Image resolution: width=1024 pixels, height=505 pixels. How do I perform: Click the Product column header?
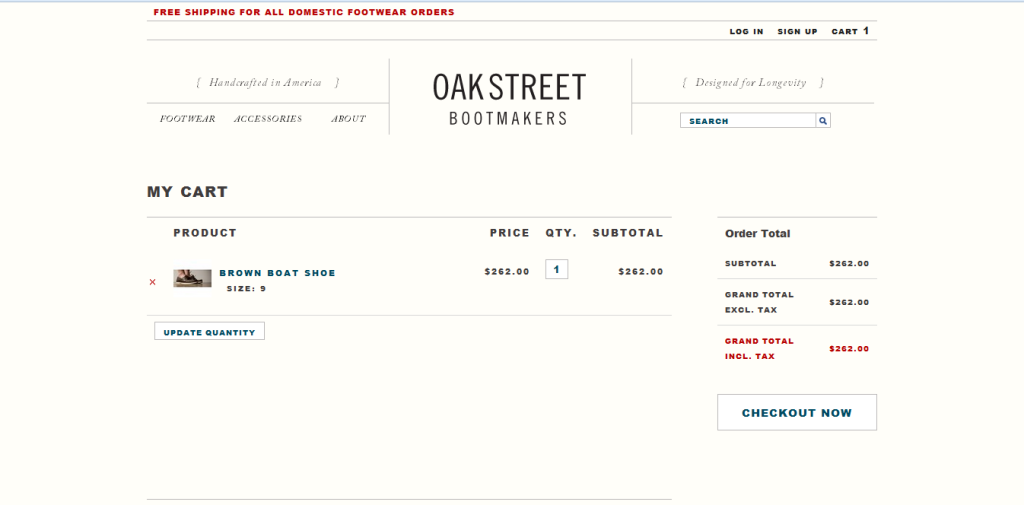205,233
